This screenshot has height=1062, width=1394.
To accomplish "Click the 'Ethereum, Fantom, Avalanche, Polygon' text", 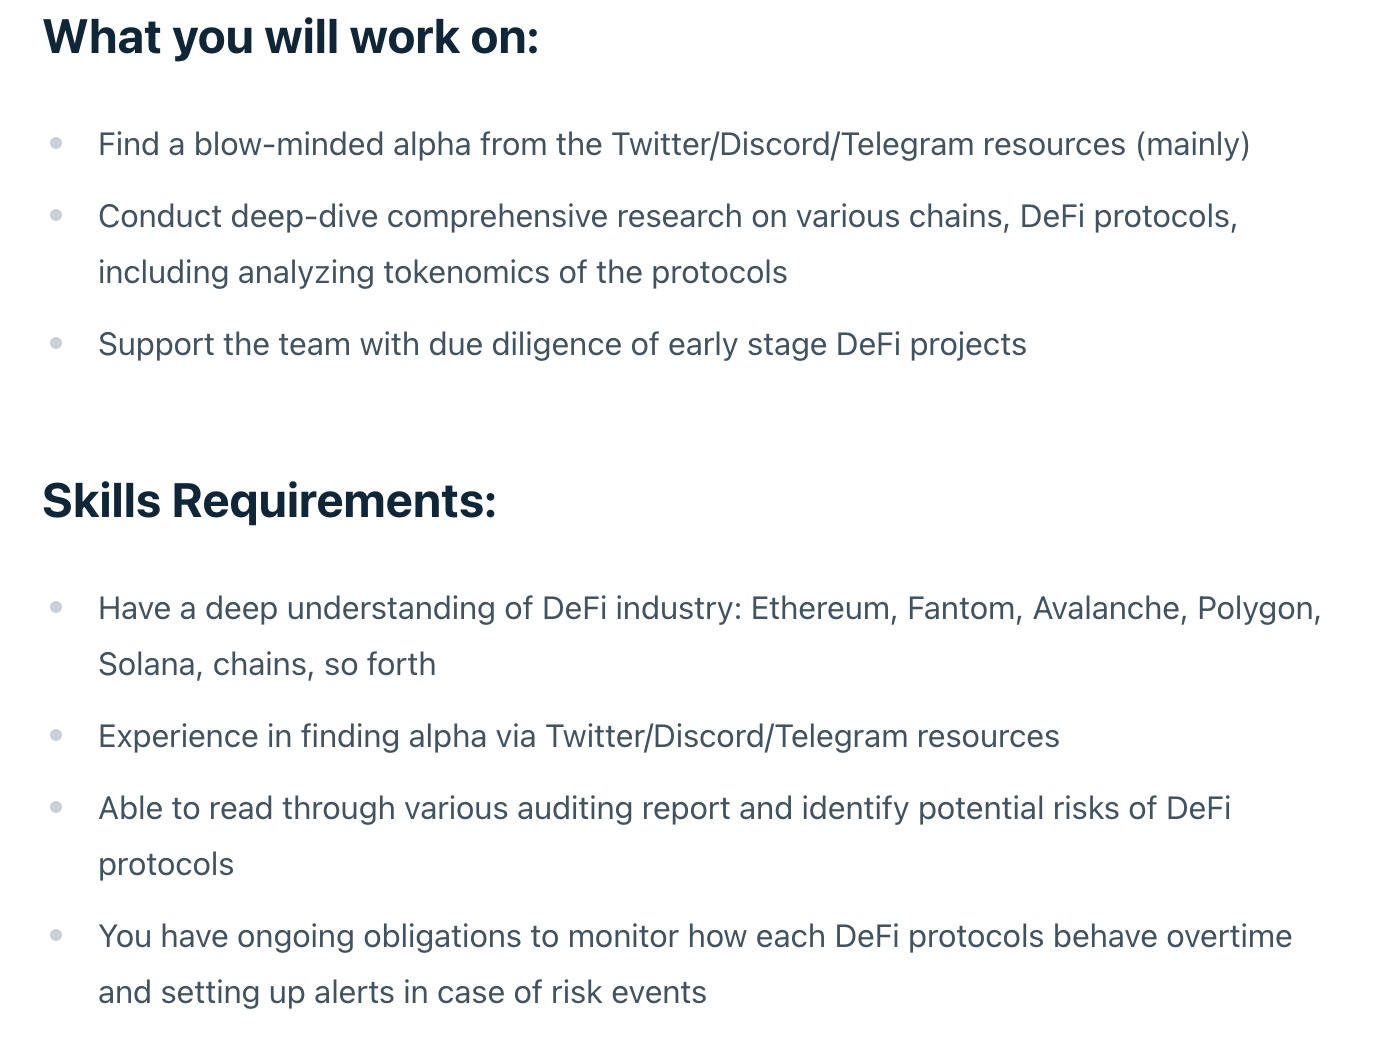I will [1032, 608].
